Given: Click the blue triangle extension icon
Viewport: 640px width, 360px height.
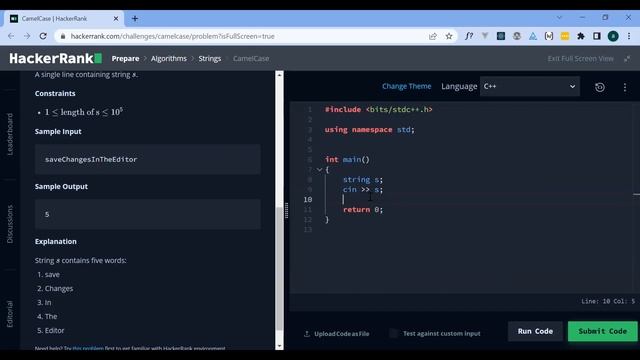Looking at the screenshot, I should [x=533, y=36].
